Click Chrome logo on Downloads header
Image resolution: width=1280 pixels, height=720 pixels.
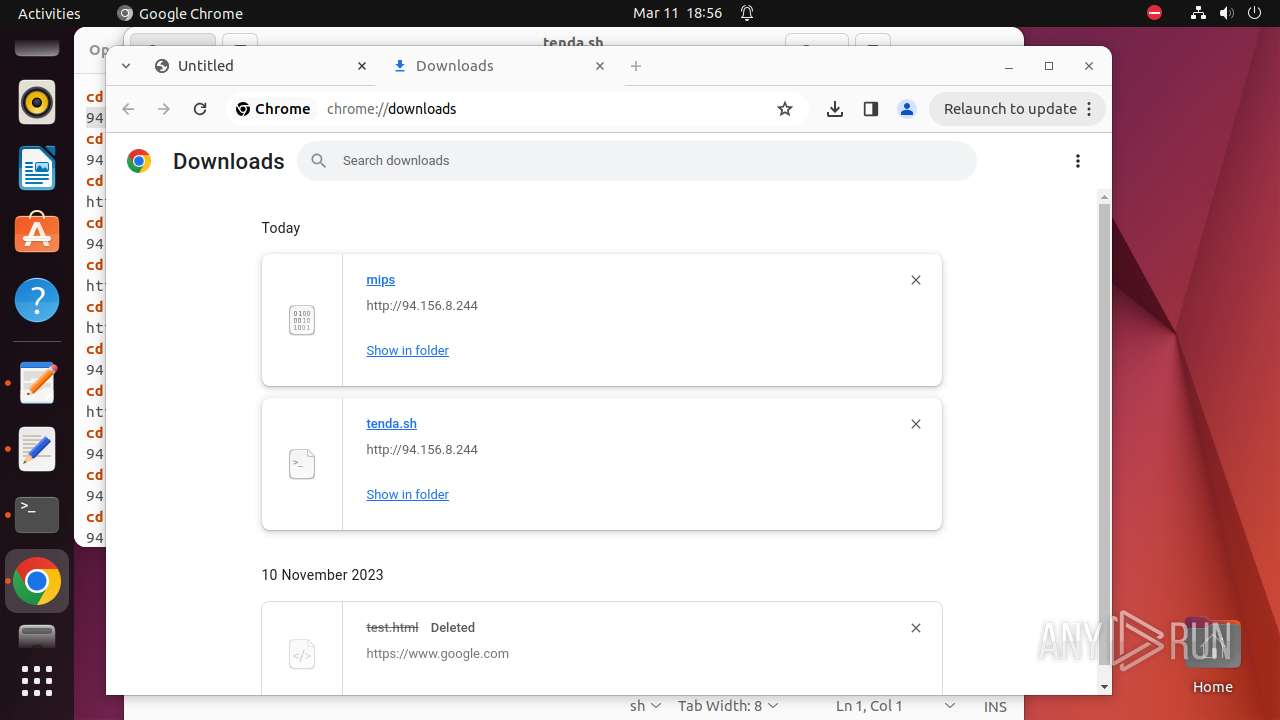[x=139, y=161]
